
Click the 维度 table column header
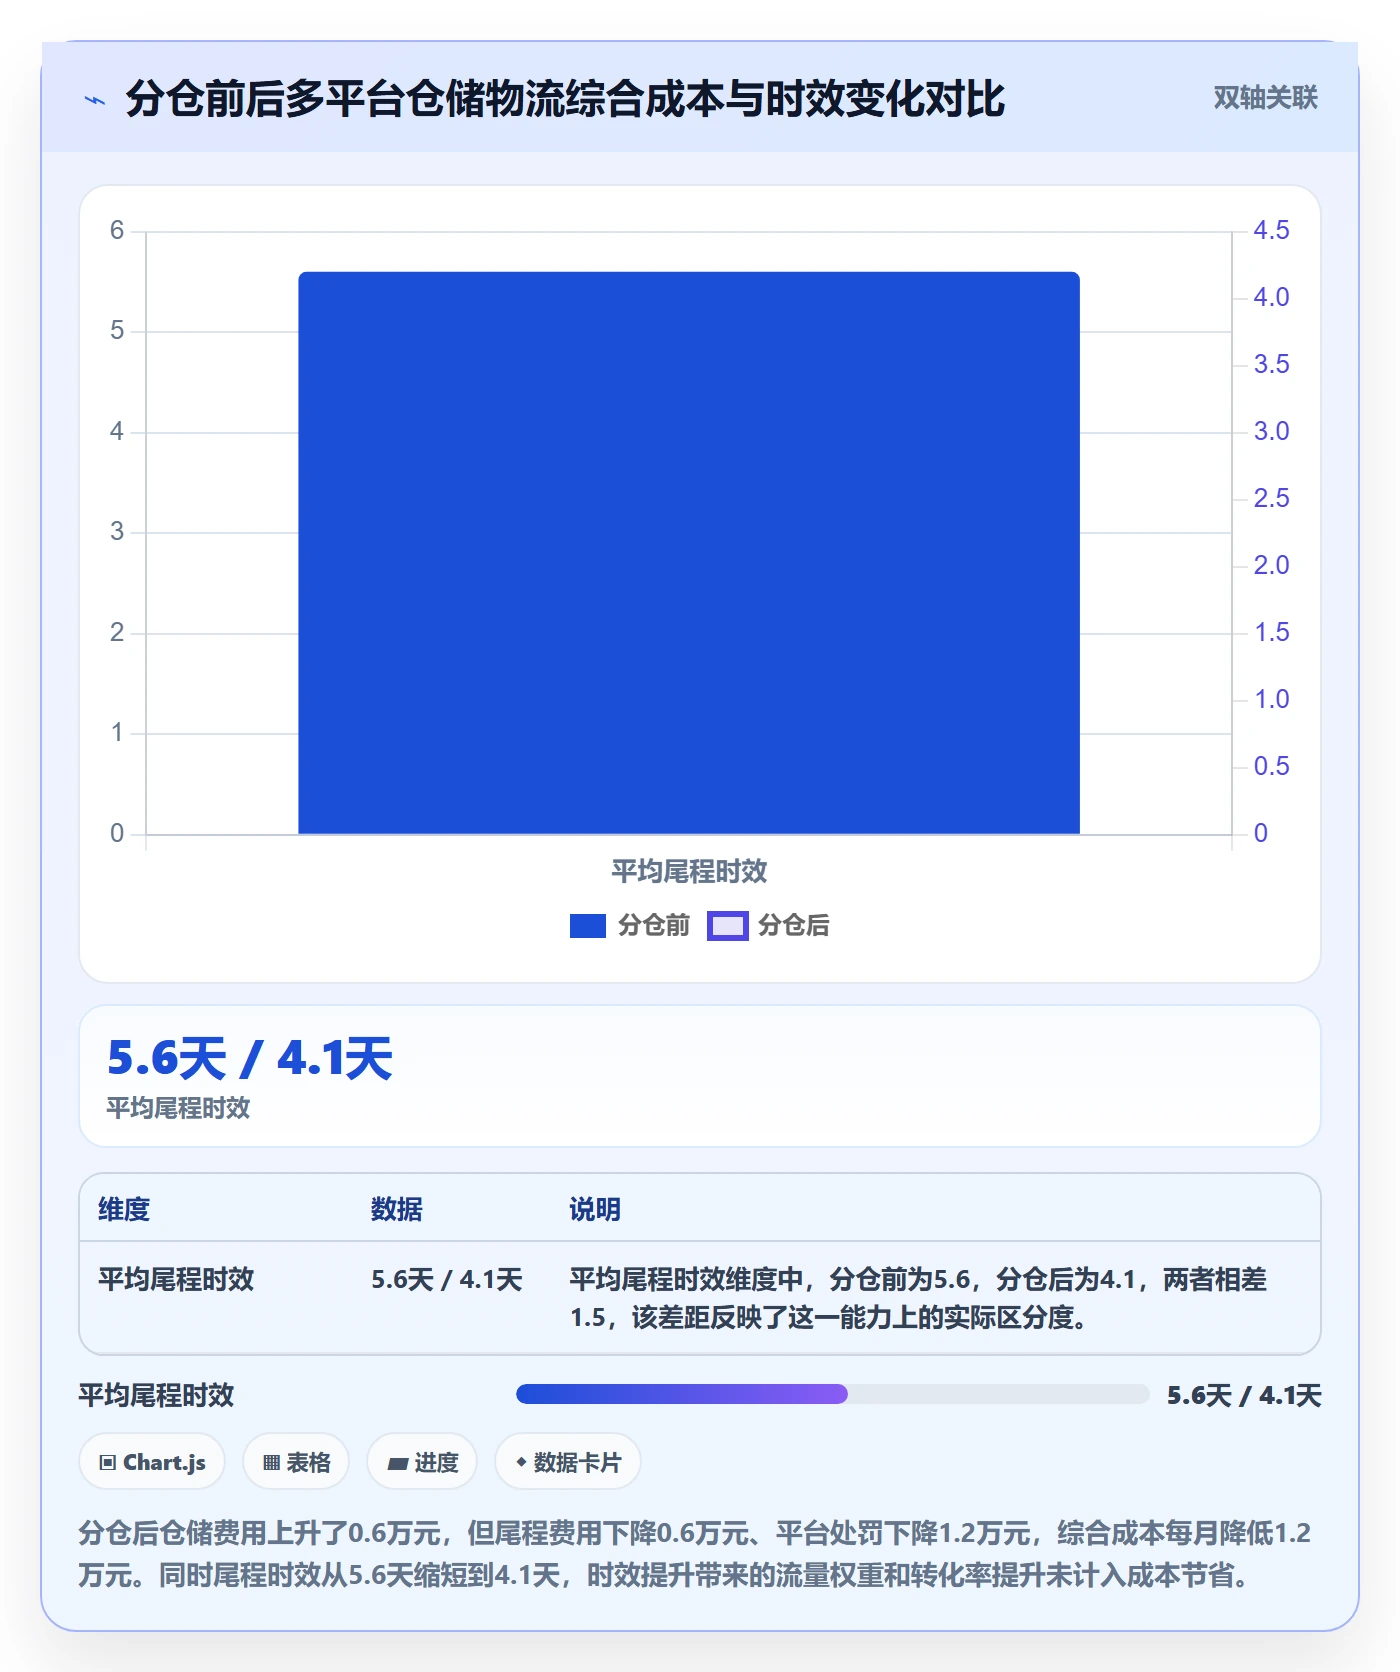[124, 1209]
